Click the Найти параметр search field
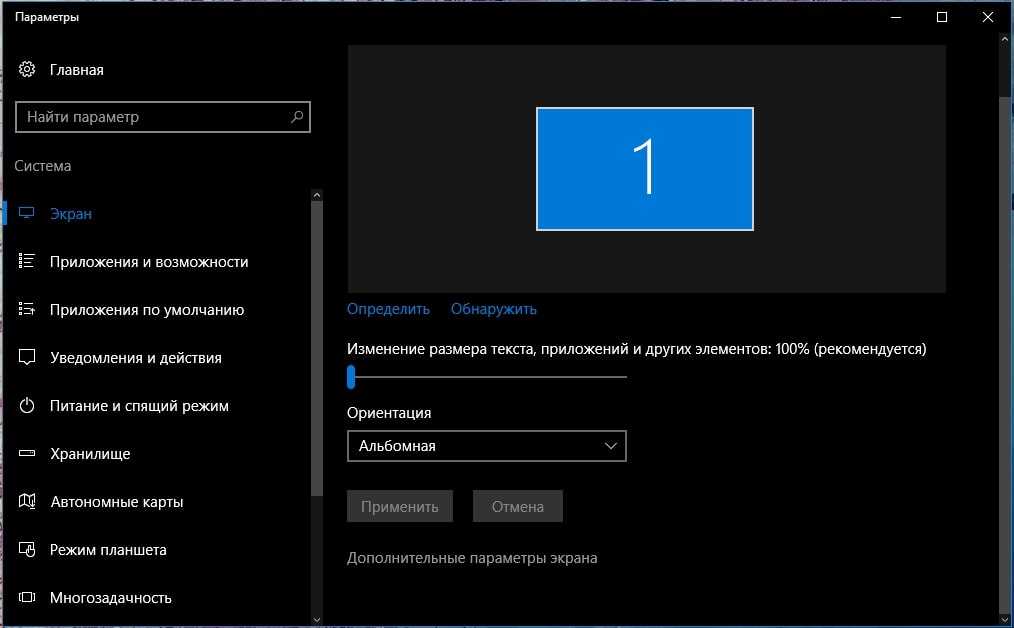The height and width of the screenshot is (628, 1014). point(163,117)
